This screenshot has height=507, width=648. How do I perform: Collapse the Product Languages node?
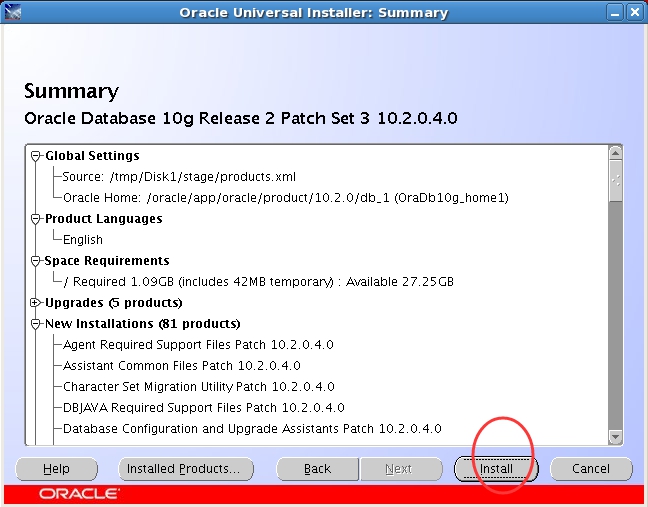(x=36, y=219)
